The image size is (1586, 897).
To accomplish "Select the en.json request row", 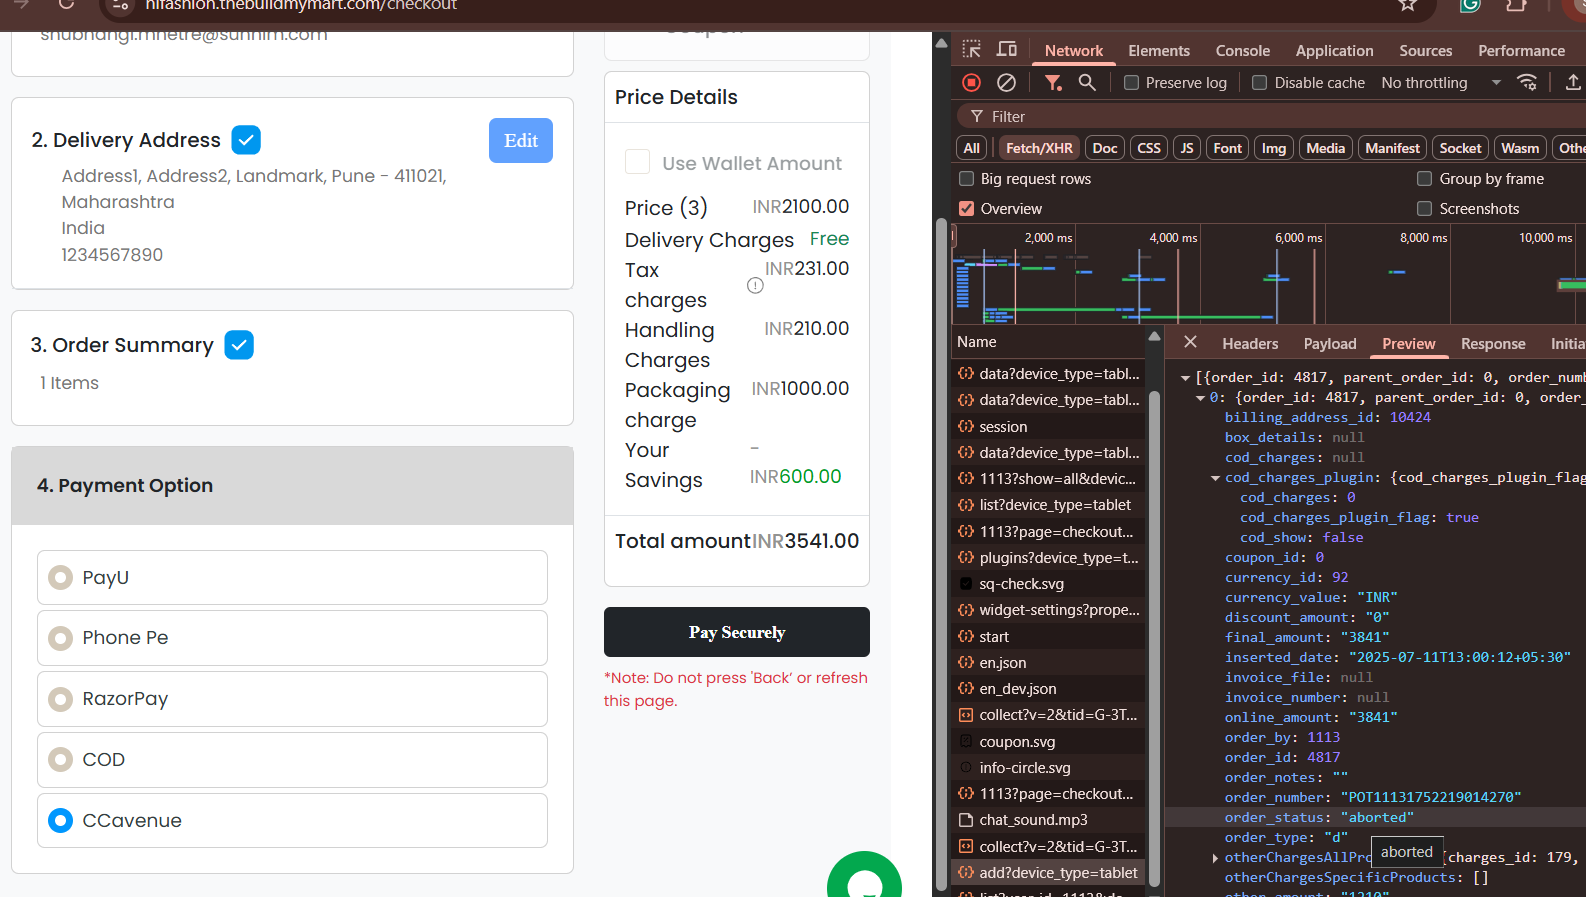I will pos(1048,663).
